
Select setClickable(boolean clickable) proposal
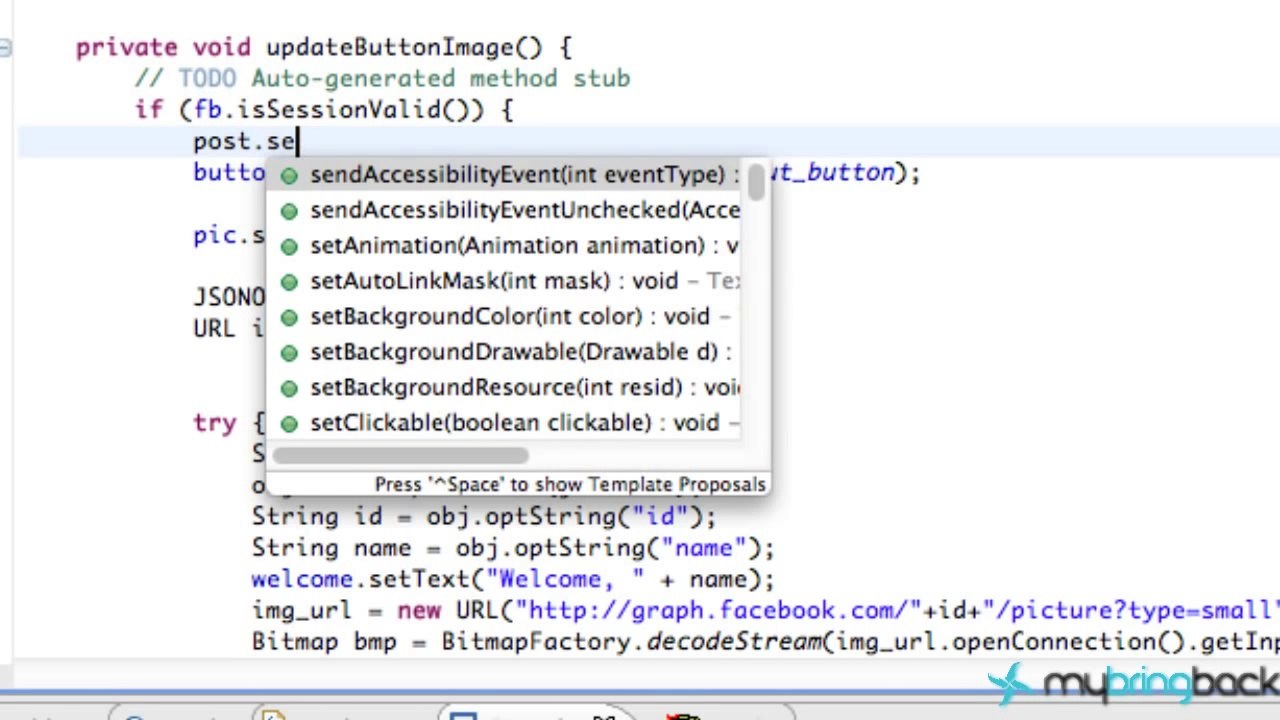pos(505,423)
